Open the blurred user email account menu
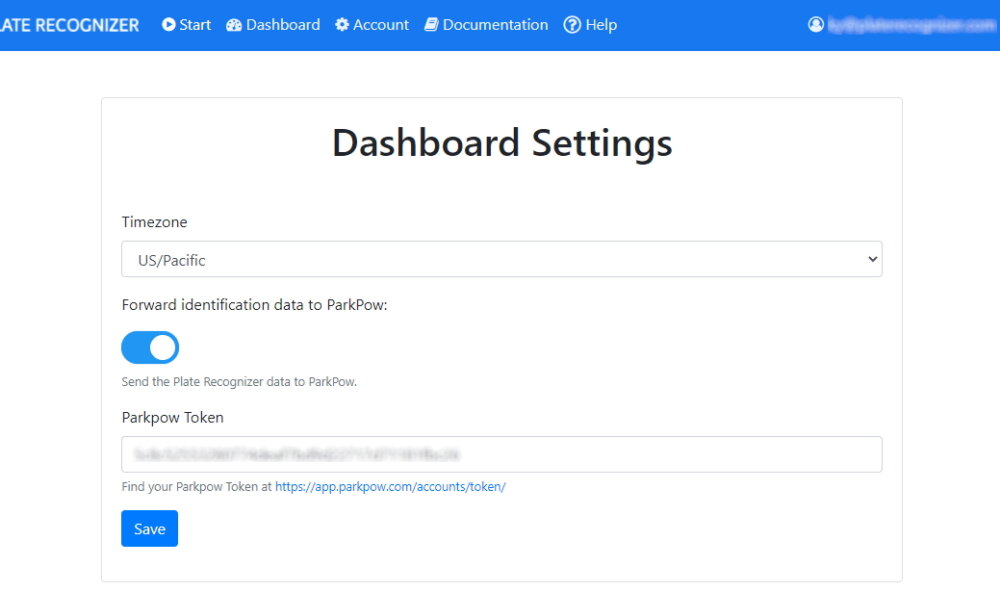Image resolution: width=1000 pixels, height=592 pixels. [911, 24]
